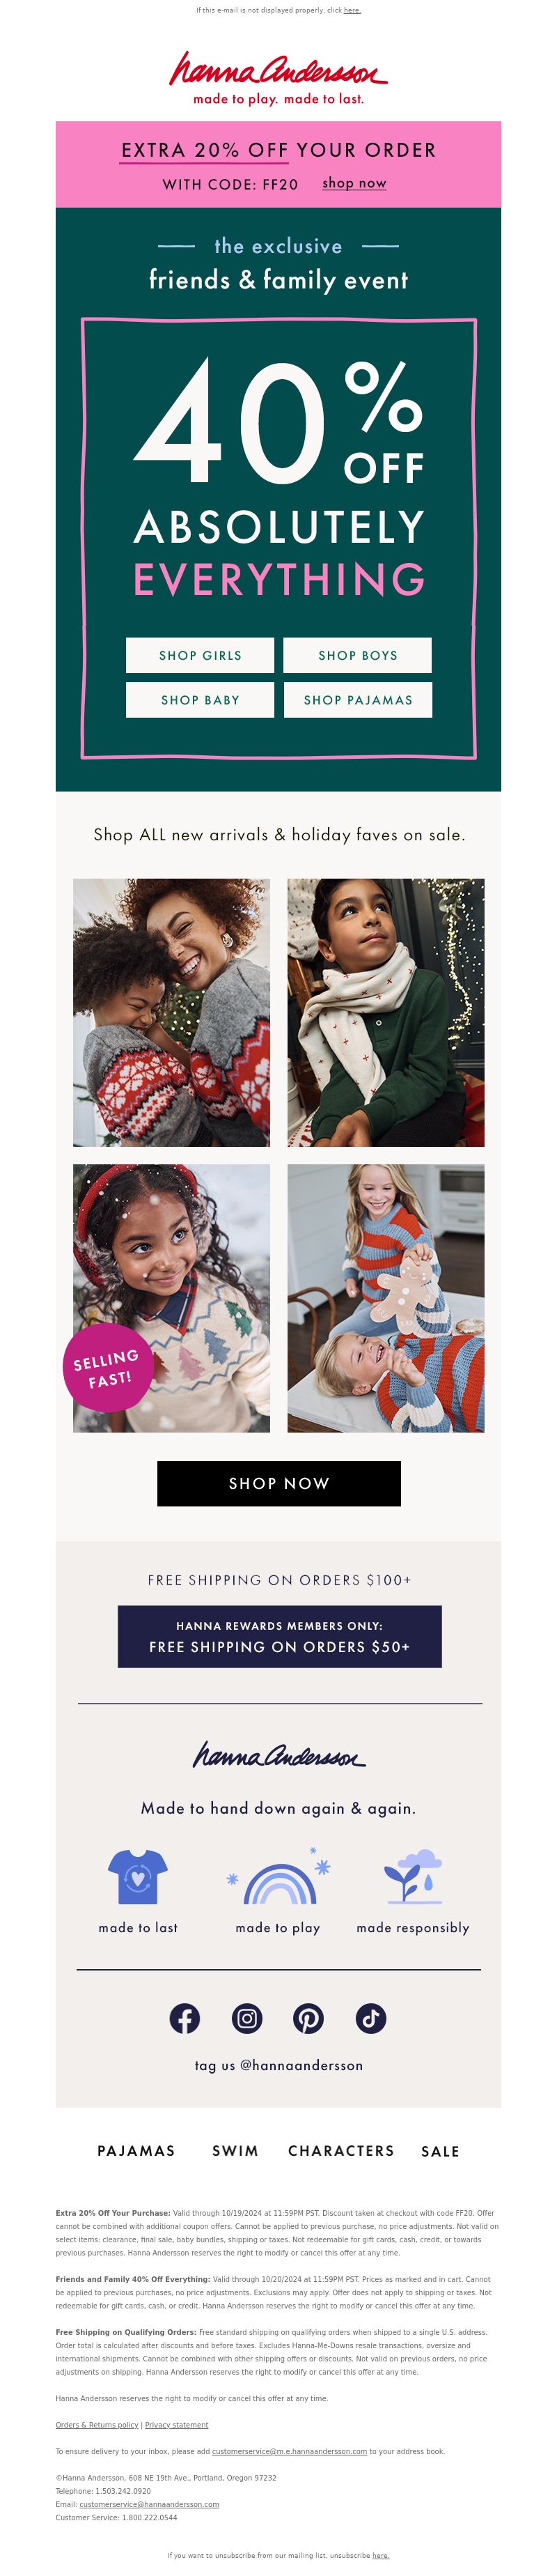Screen dimensions: 557x2576
Task: Open the Shop Baby button
Action: tap(200, 700)
